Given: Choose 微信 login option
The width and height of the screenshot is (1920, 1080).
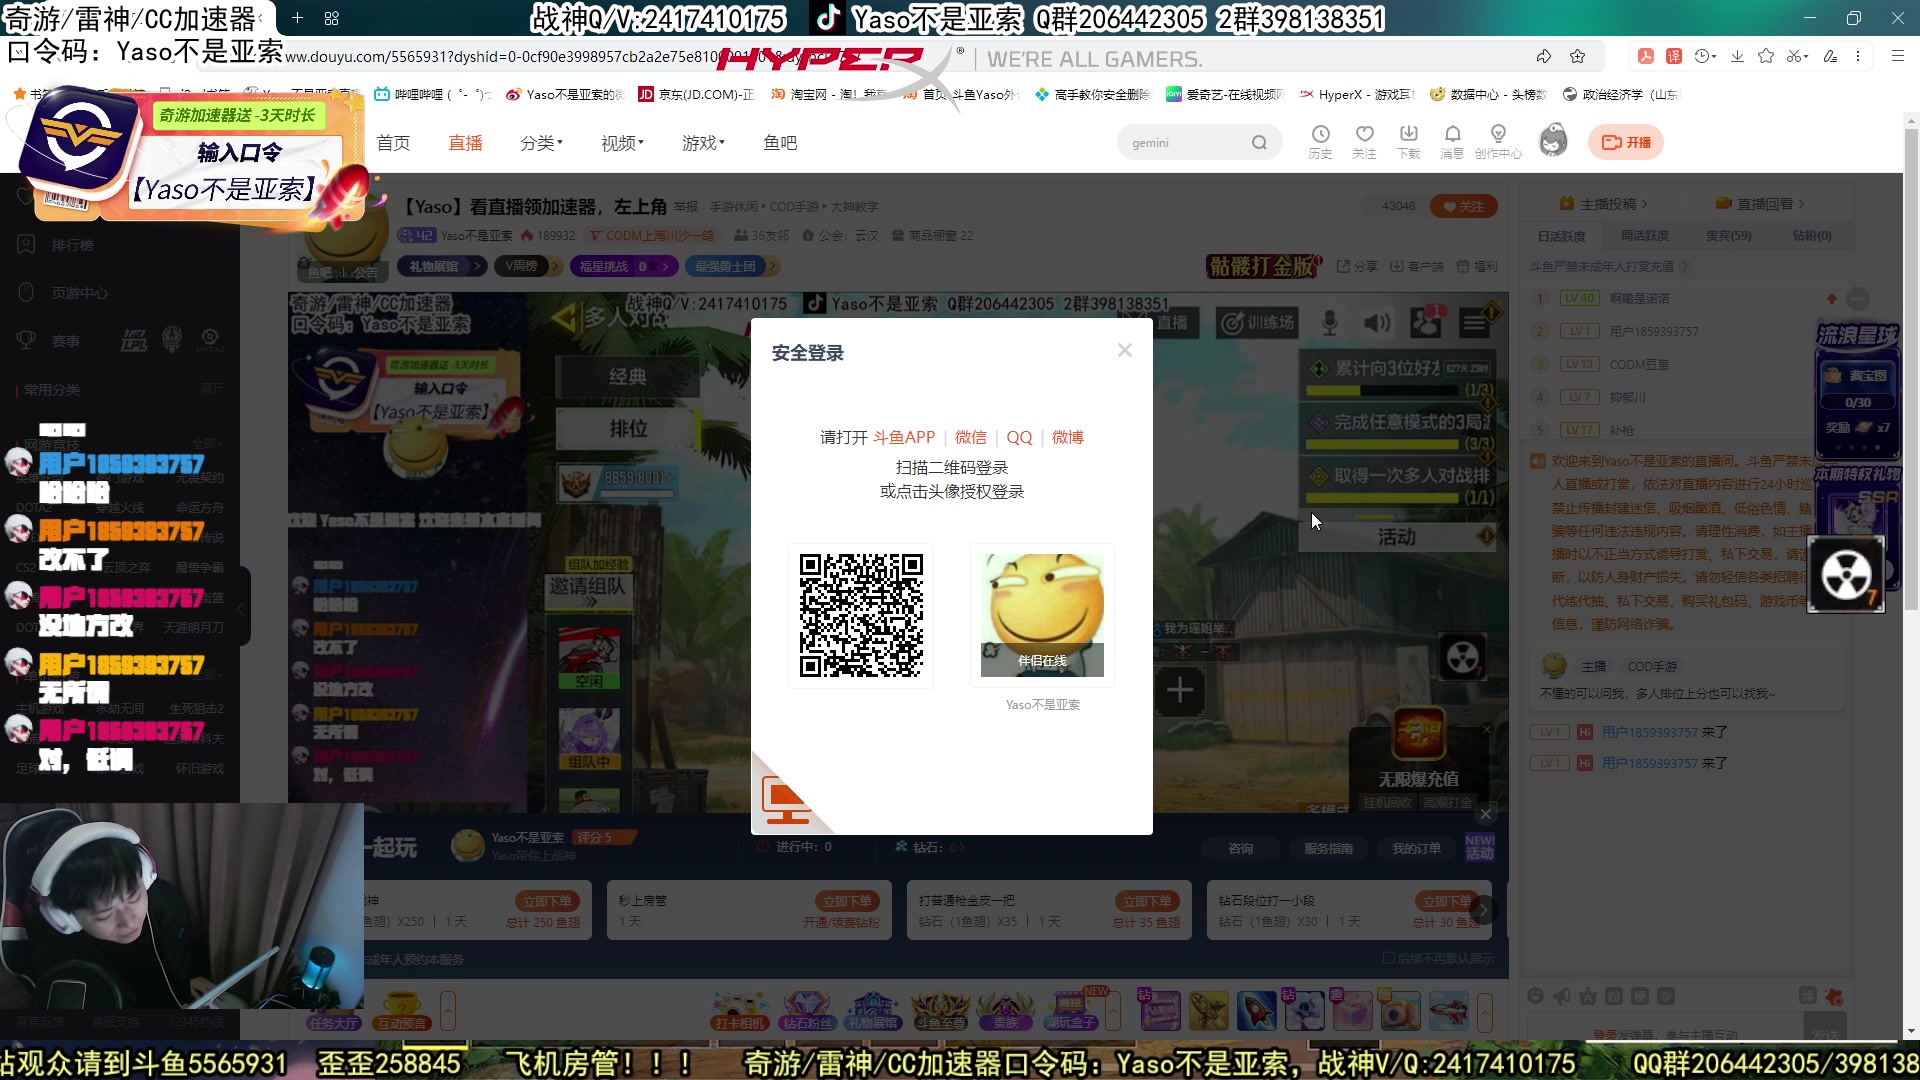Looking at the screenshot, I should (x=970, y=437).
